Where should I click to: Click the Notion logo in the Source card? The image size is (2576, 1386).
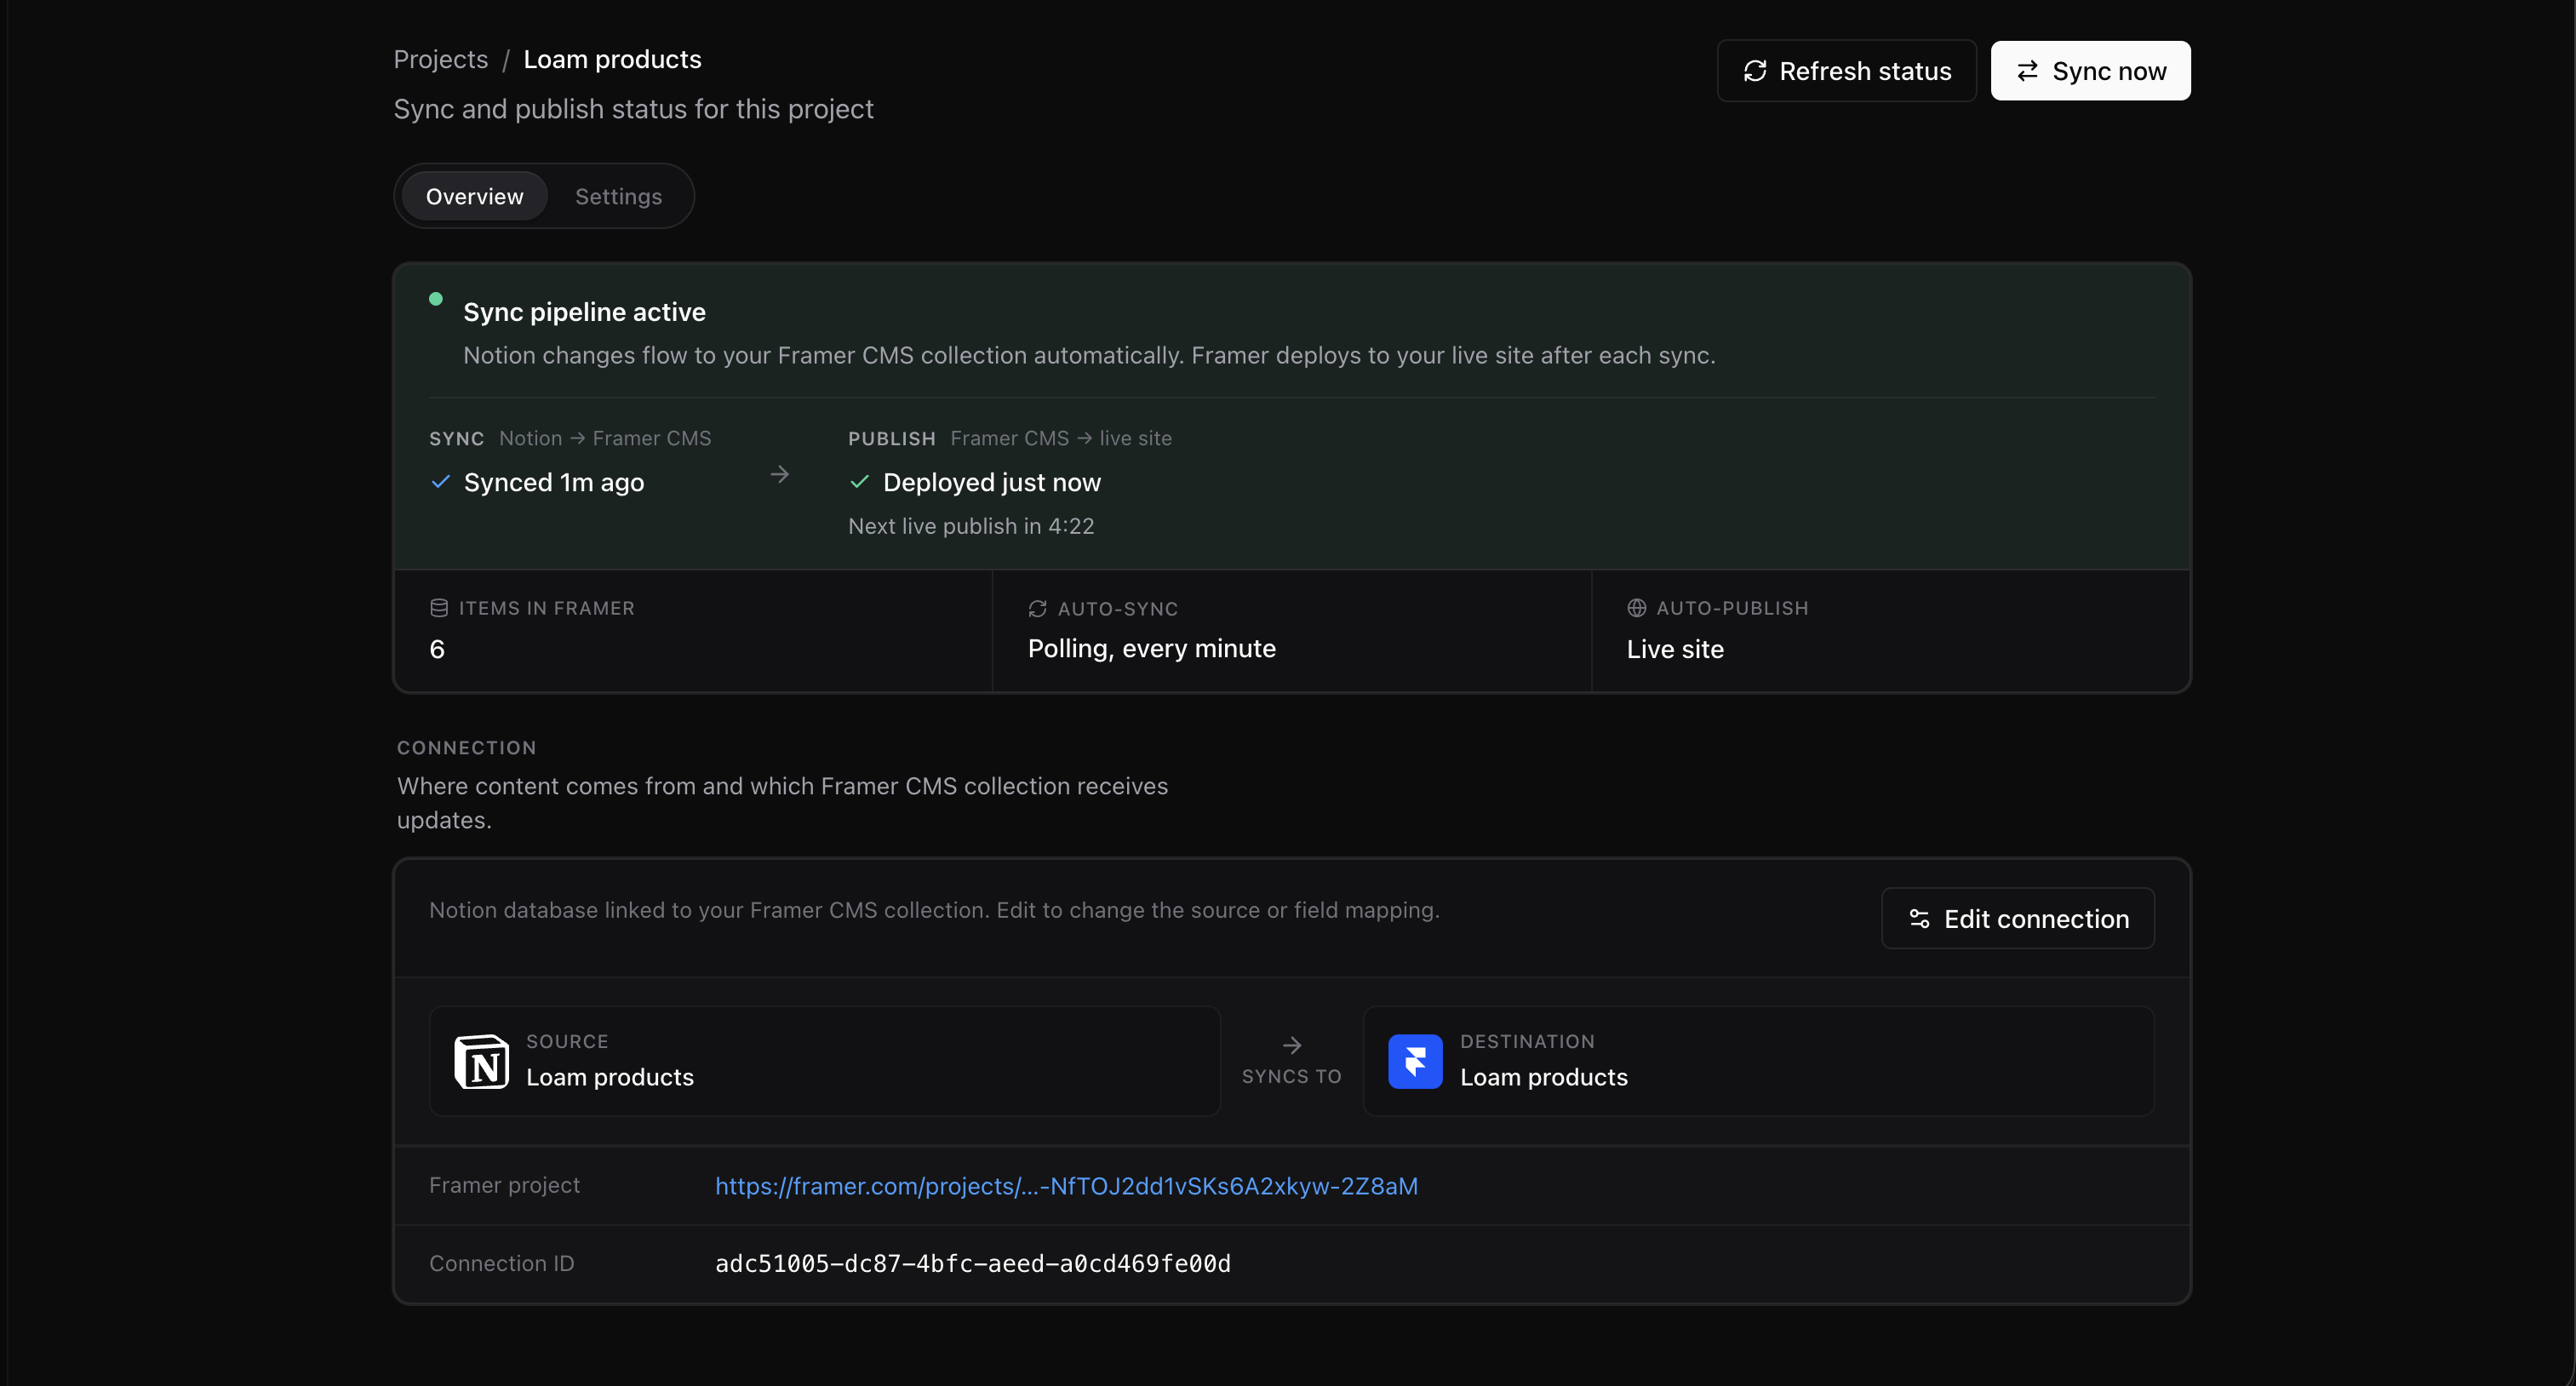click(x=481, y=1061)
